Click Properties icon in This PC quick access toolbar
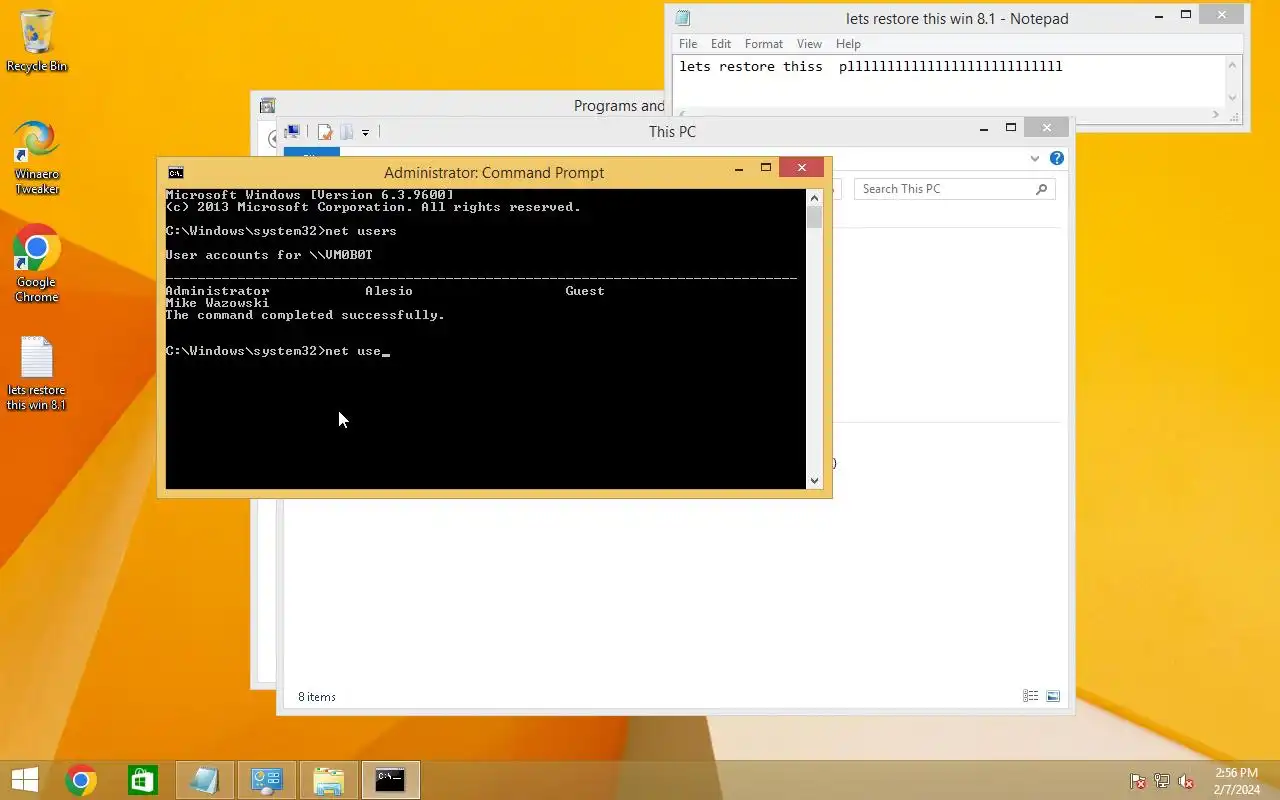The height and width of the screenshot is (800, 1280). coord(325,132)
